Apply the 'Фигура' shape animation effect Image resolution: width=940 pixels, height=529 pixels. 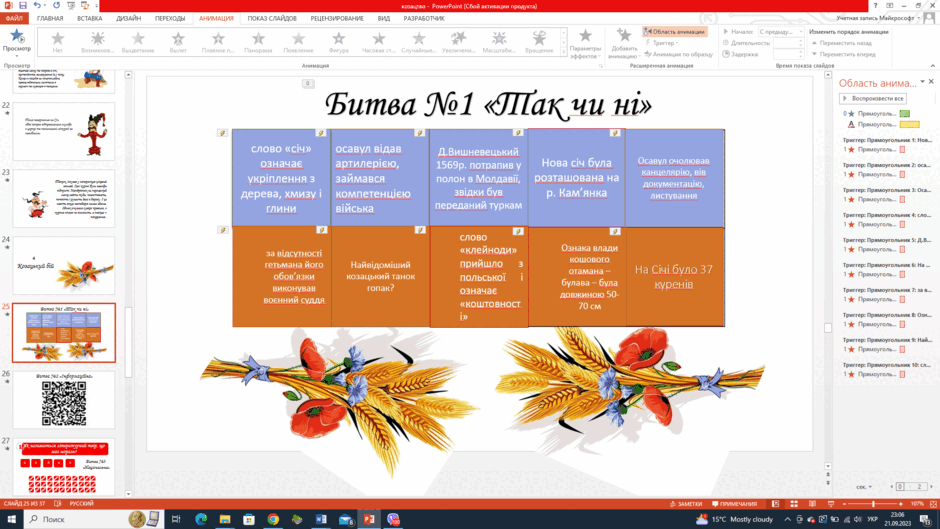(x=339, y=43)
